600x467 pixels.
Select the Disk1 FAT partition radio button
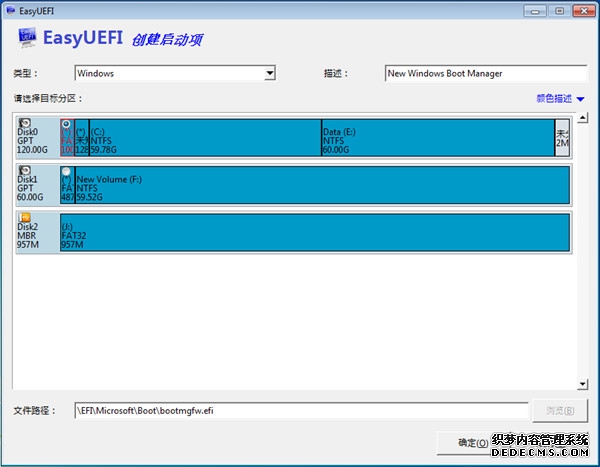pyautogui.click(x=66, y=172)
